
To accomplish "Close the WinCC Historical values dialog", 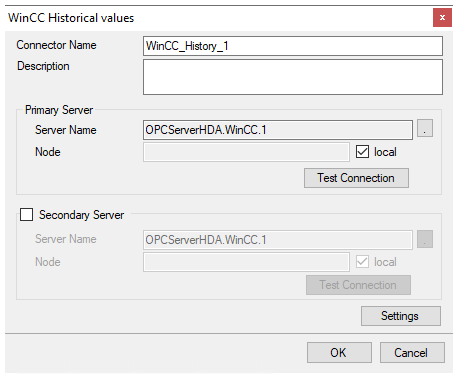I will pos(442,18).
